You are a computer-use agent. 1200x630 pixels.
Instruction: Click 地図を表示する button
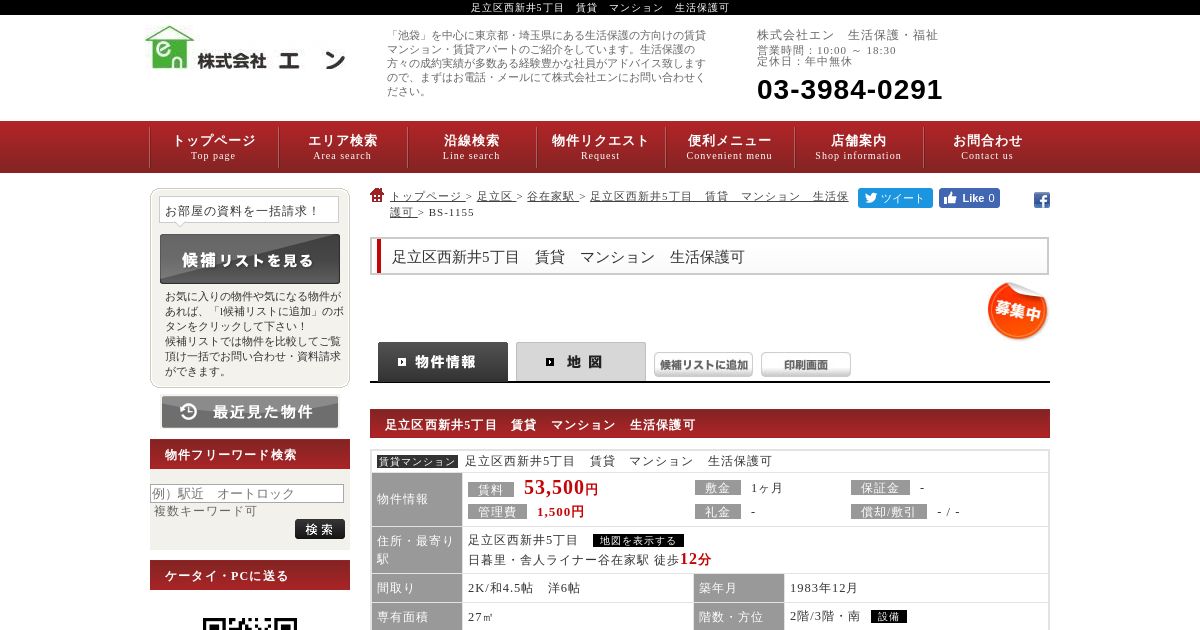pos(638,541)
